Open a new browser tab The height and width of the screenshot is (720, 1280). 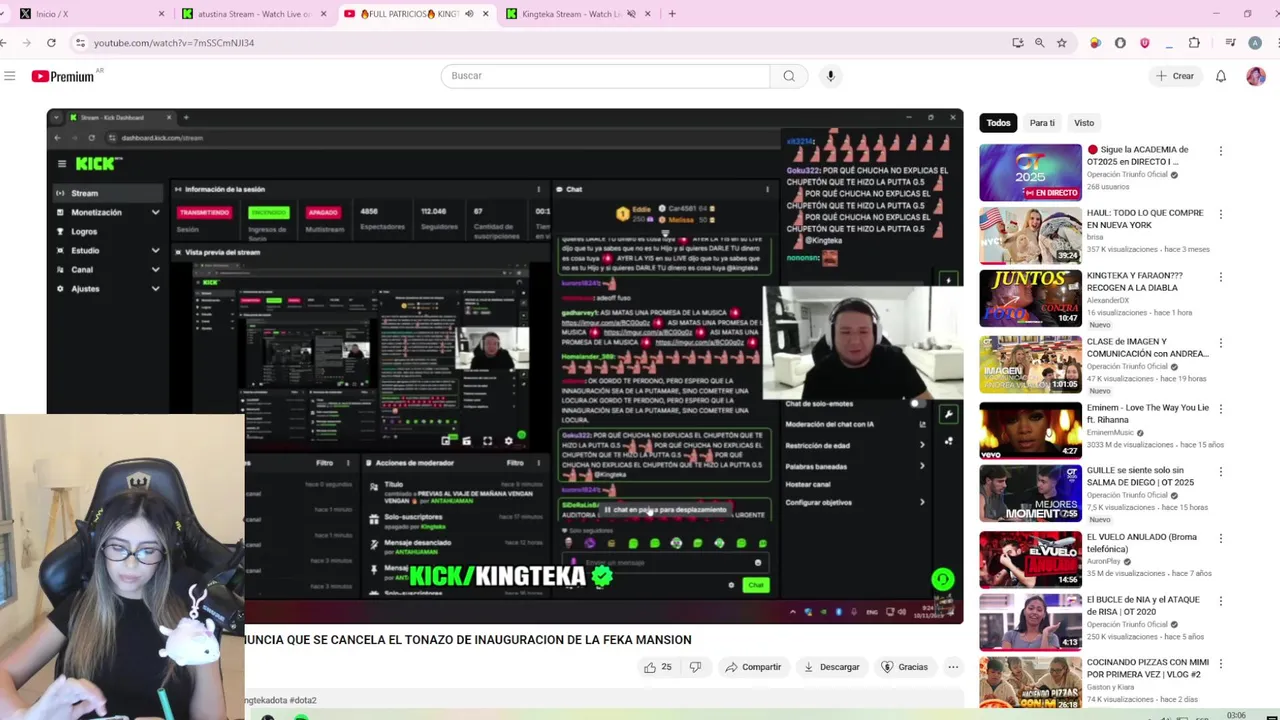coord(672,14)
